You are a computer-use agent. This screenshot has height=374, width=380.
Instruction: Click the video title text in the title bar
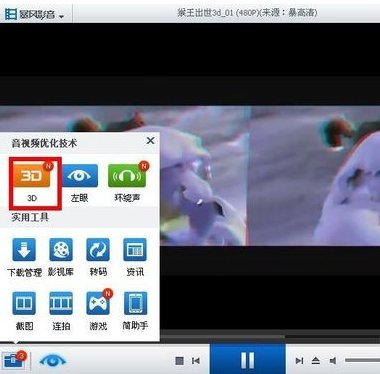247,13
